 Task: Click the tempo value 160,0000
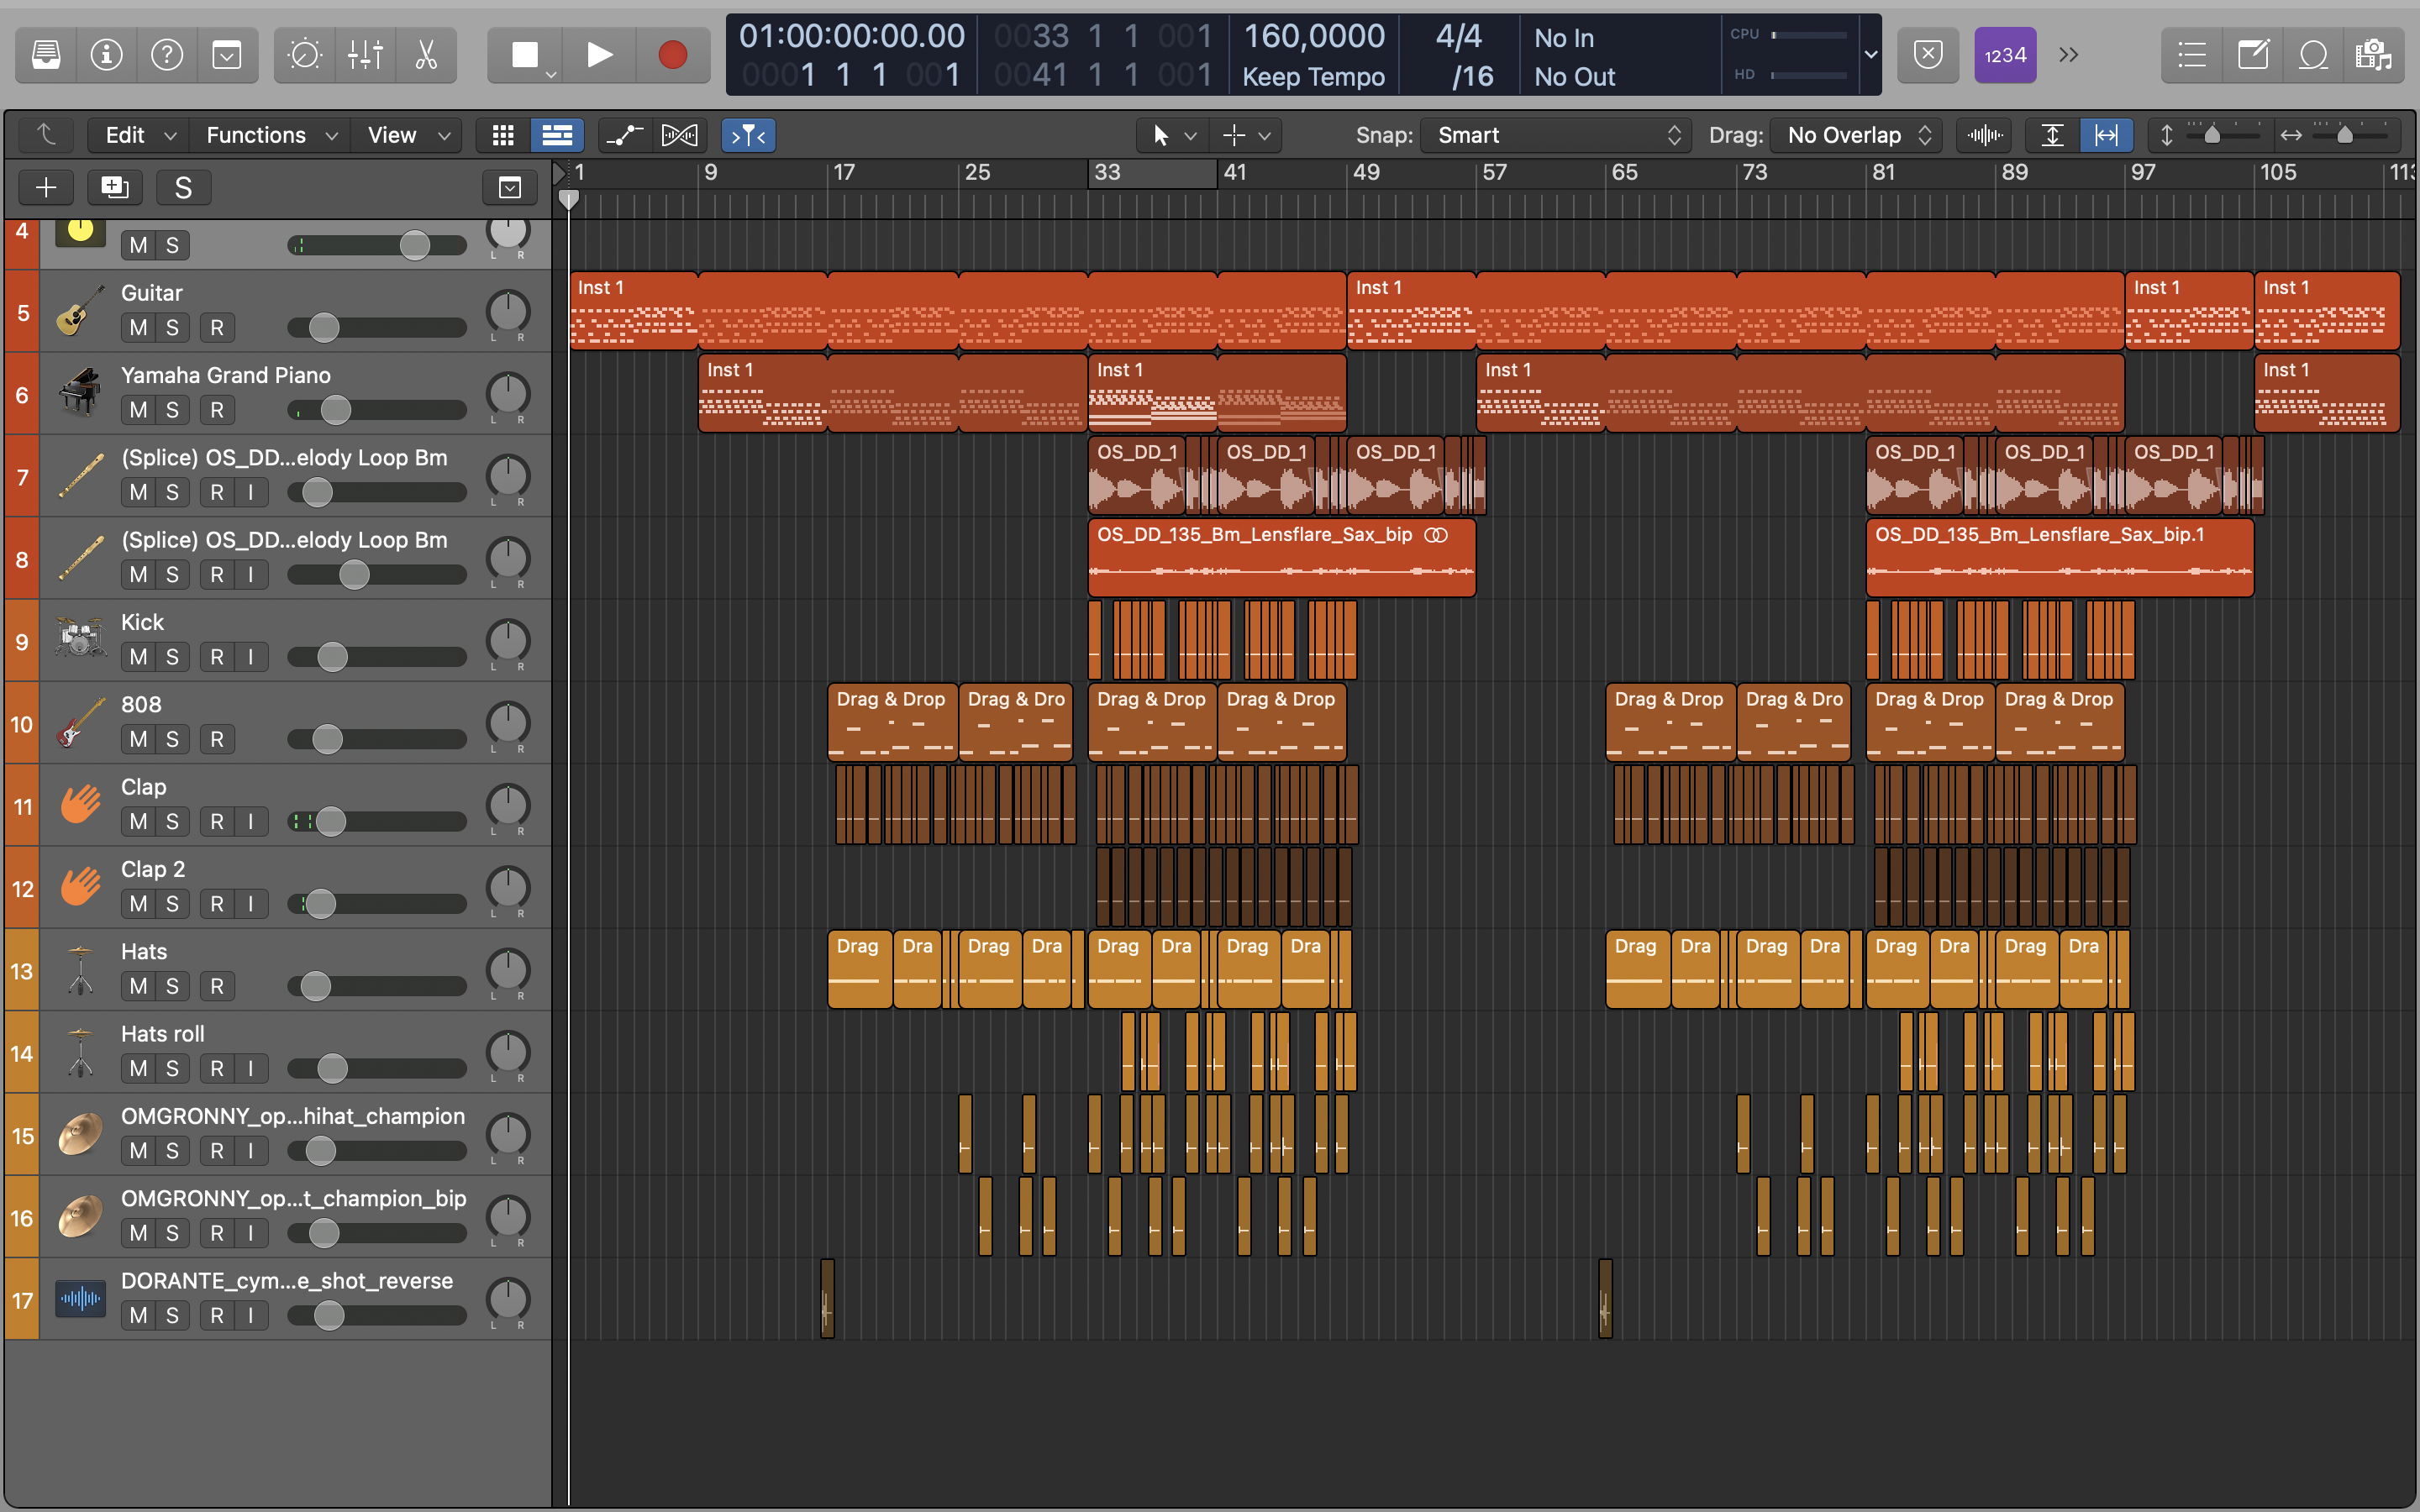point(1313,36)
